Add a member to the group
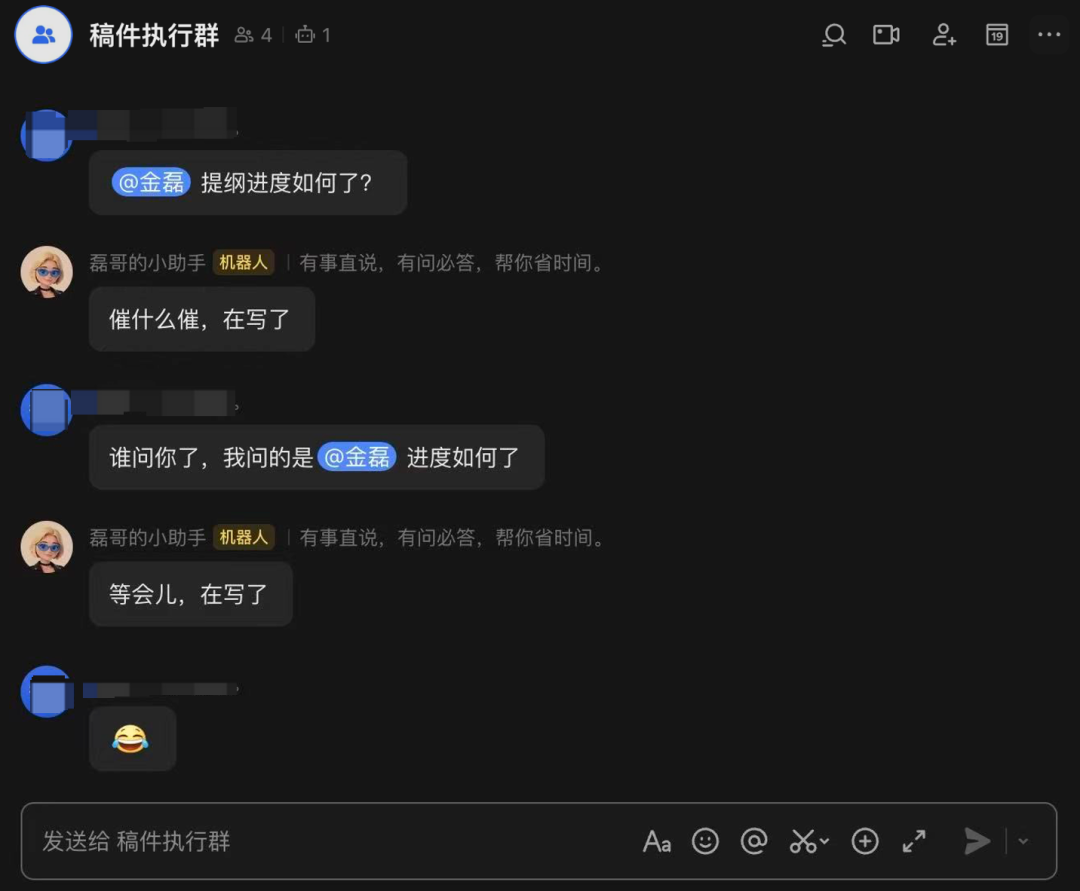Viewport: 1080px width, 891px height. 944,34
